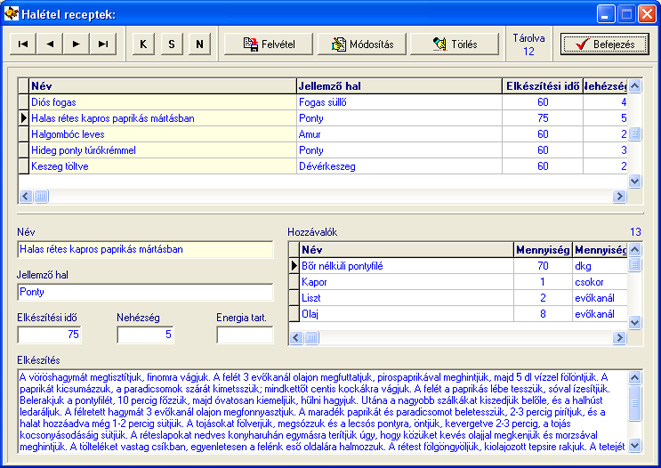Minimize the Halétel receptek window
The image size is (661, 468).
pyautogui.click(x=605, y=14)
